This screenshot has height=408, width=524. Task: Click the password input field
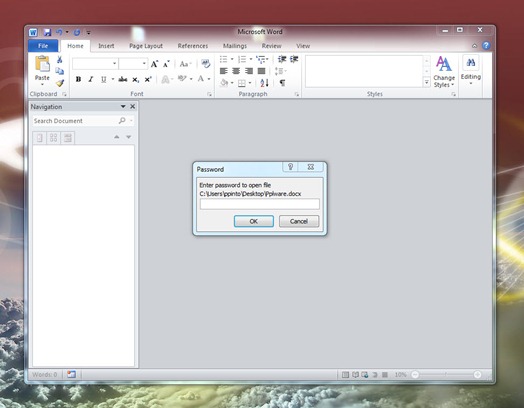260,204
